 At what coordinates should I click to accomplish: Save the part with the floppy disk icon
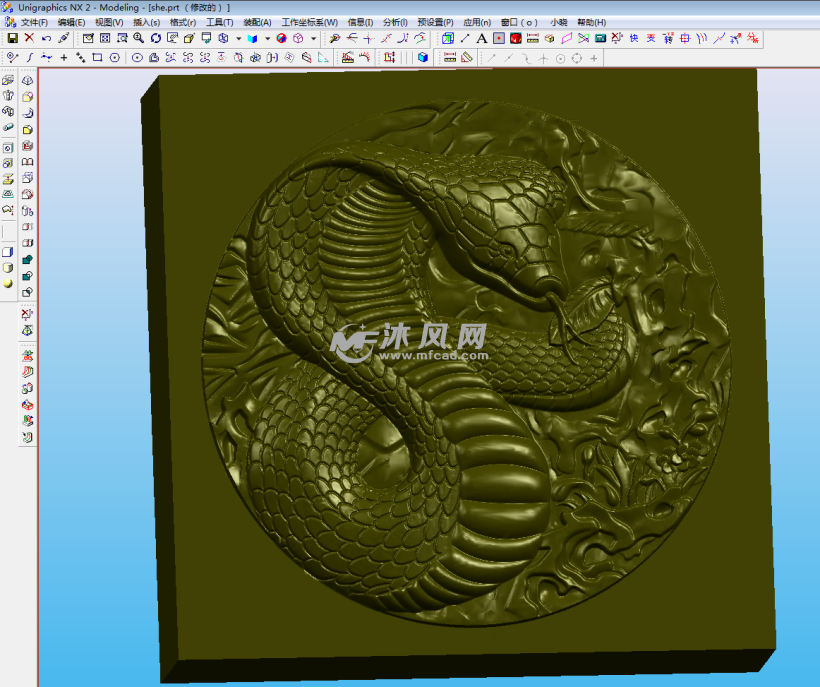13,38
